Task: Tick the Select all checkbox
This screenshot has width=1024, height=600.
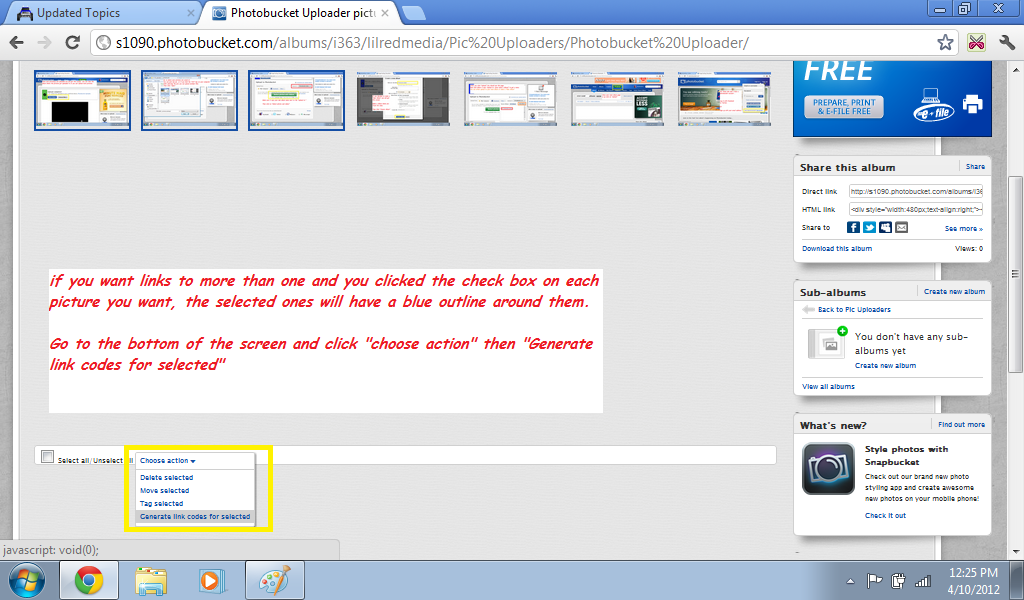Action: pos(47,457)
